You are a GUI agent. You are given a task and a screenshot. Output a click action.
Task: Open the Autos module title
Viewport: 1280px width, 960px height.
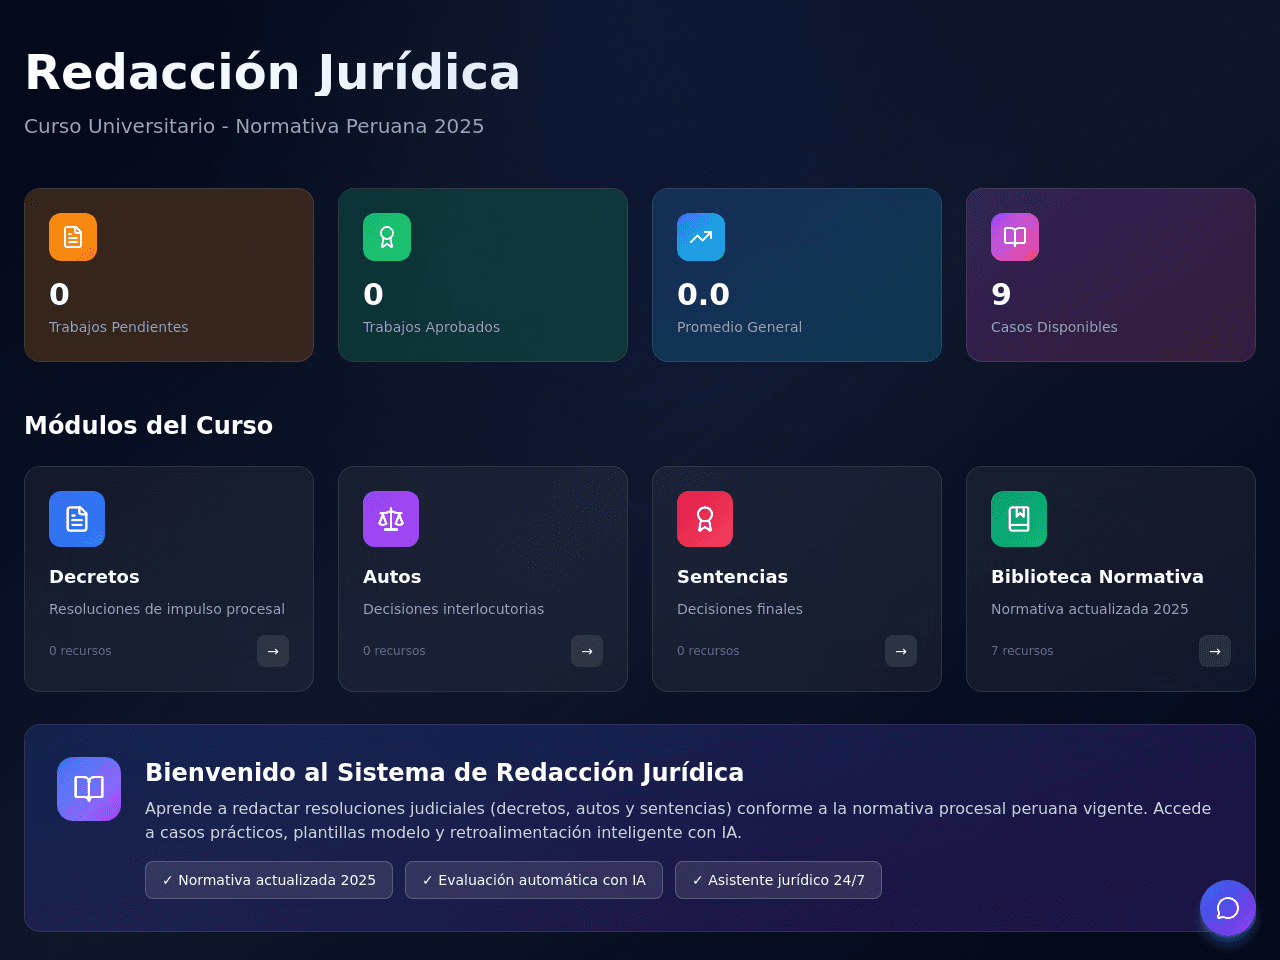coord(392,577)
